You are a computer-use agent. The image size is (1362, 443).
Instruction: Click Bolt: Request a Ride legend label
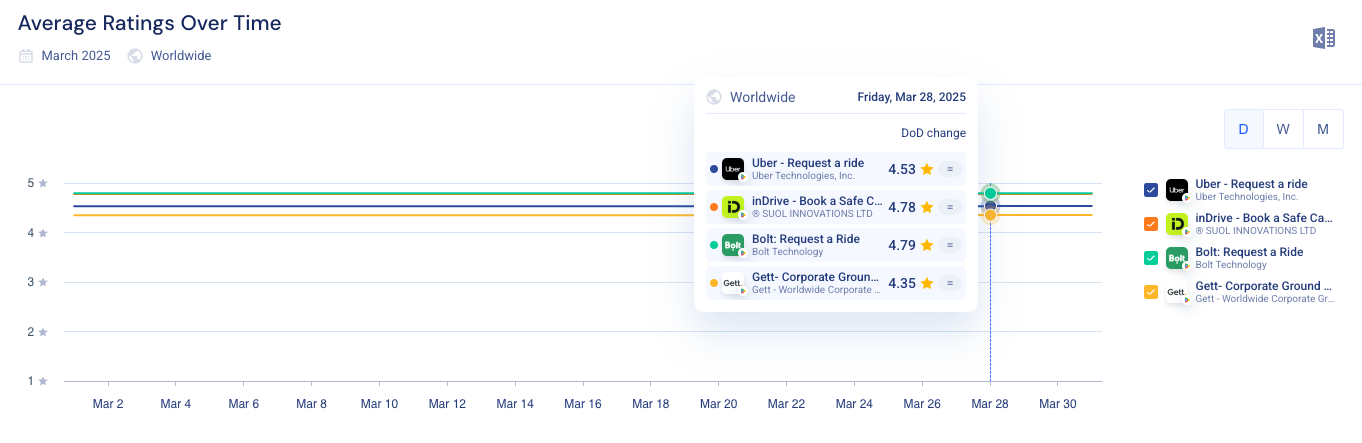coord(1249,252)
